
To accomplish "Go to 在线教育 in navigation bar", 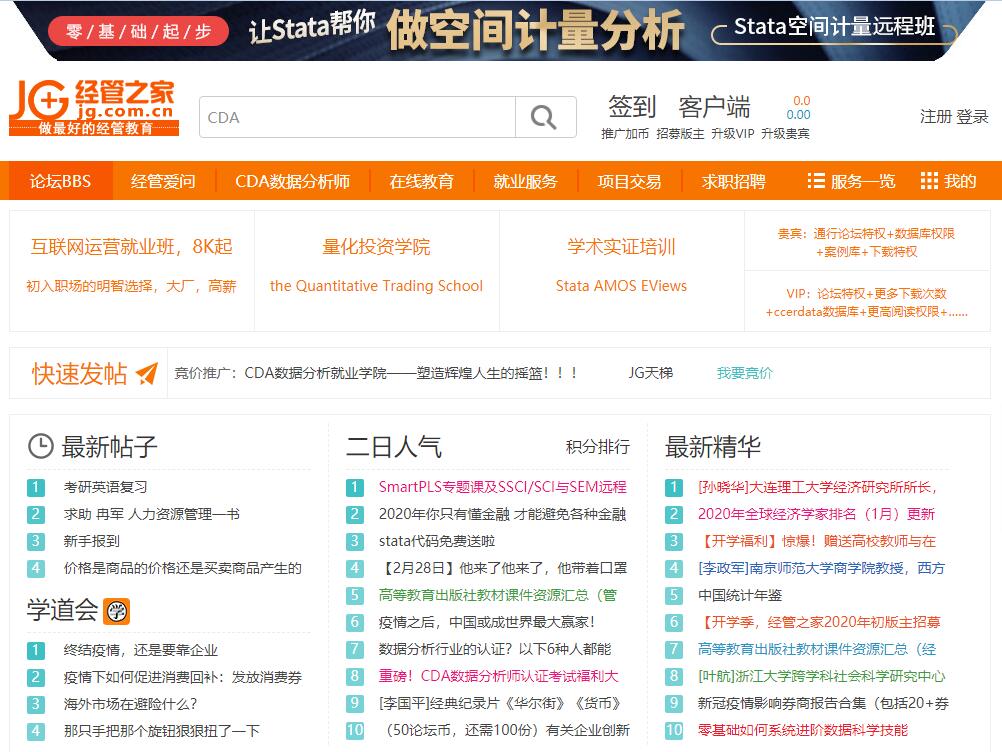I will 422,181.
